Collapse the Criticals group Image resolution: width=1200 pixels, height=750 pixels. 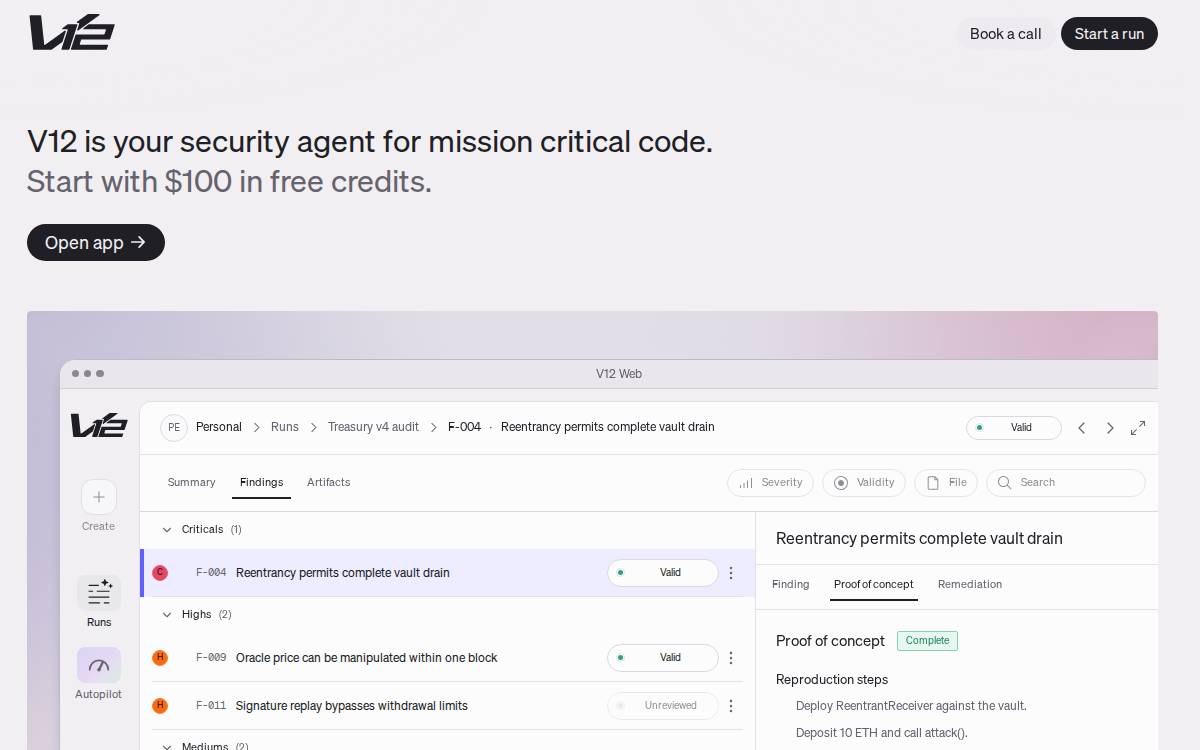pos(167,530)
